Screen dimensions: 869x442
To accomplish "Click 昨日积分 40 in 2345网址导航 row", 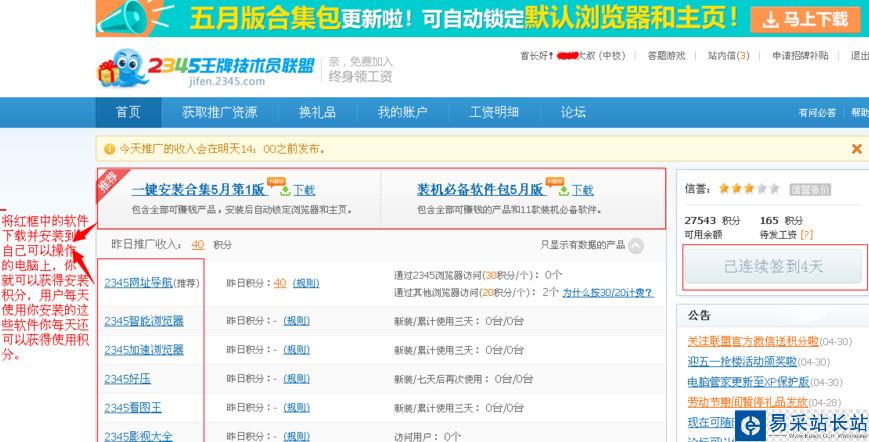I will click(280, 283).
